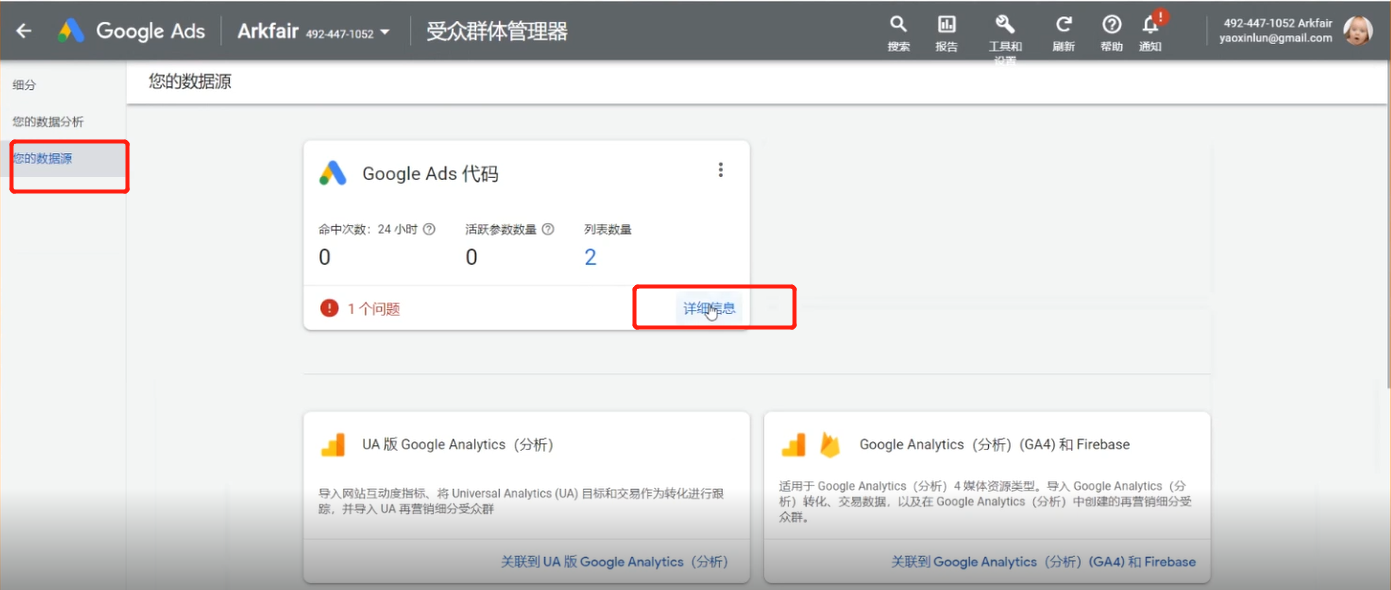Click the 活跃参数数量 question mark tooltip icon
1391x590 pixels.
point(547,228)
